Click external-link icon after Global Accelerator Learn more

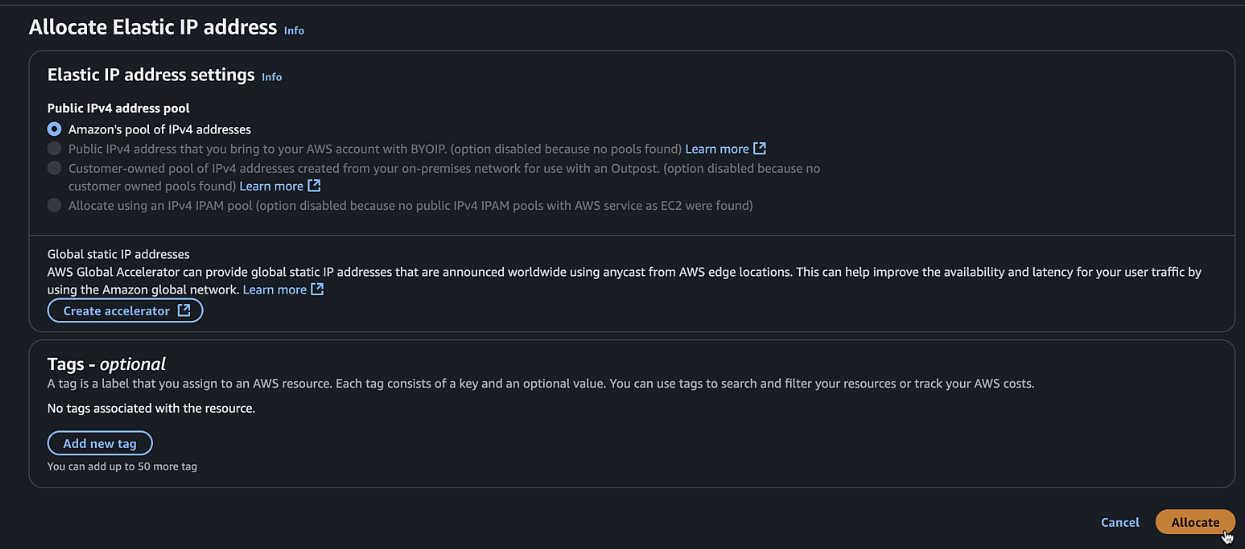click(x=317, y=289)
